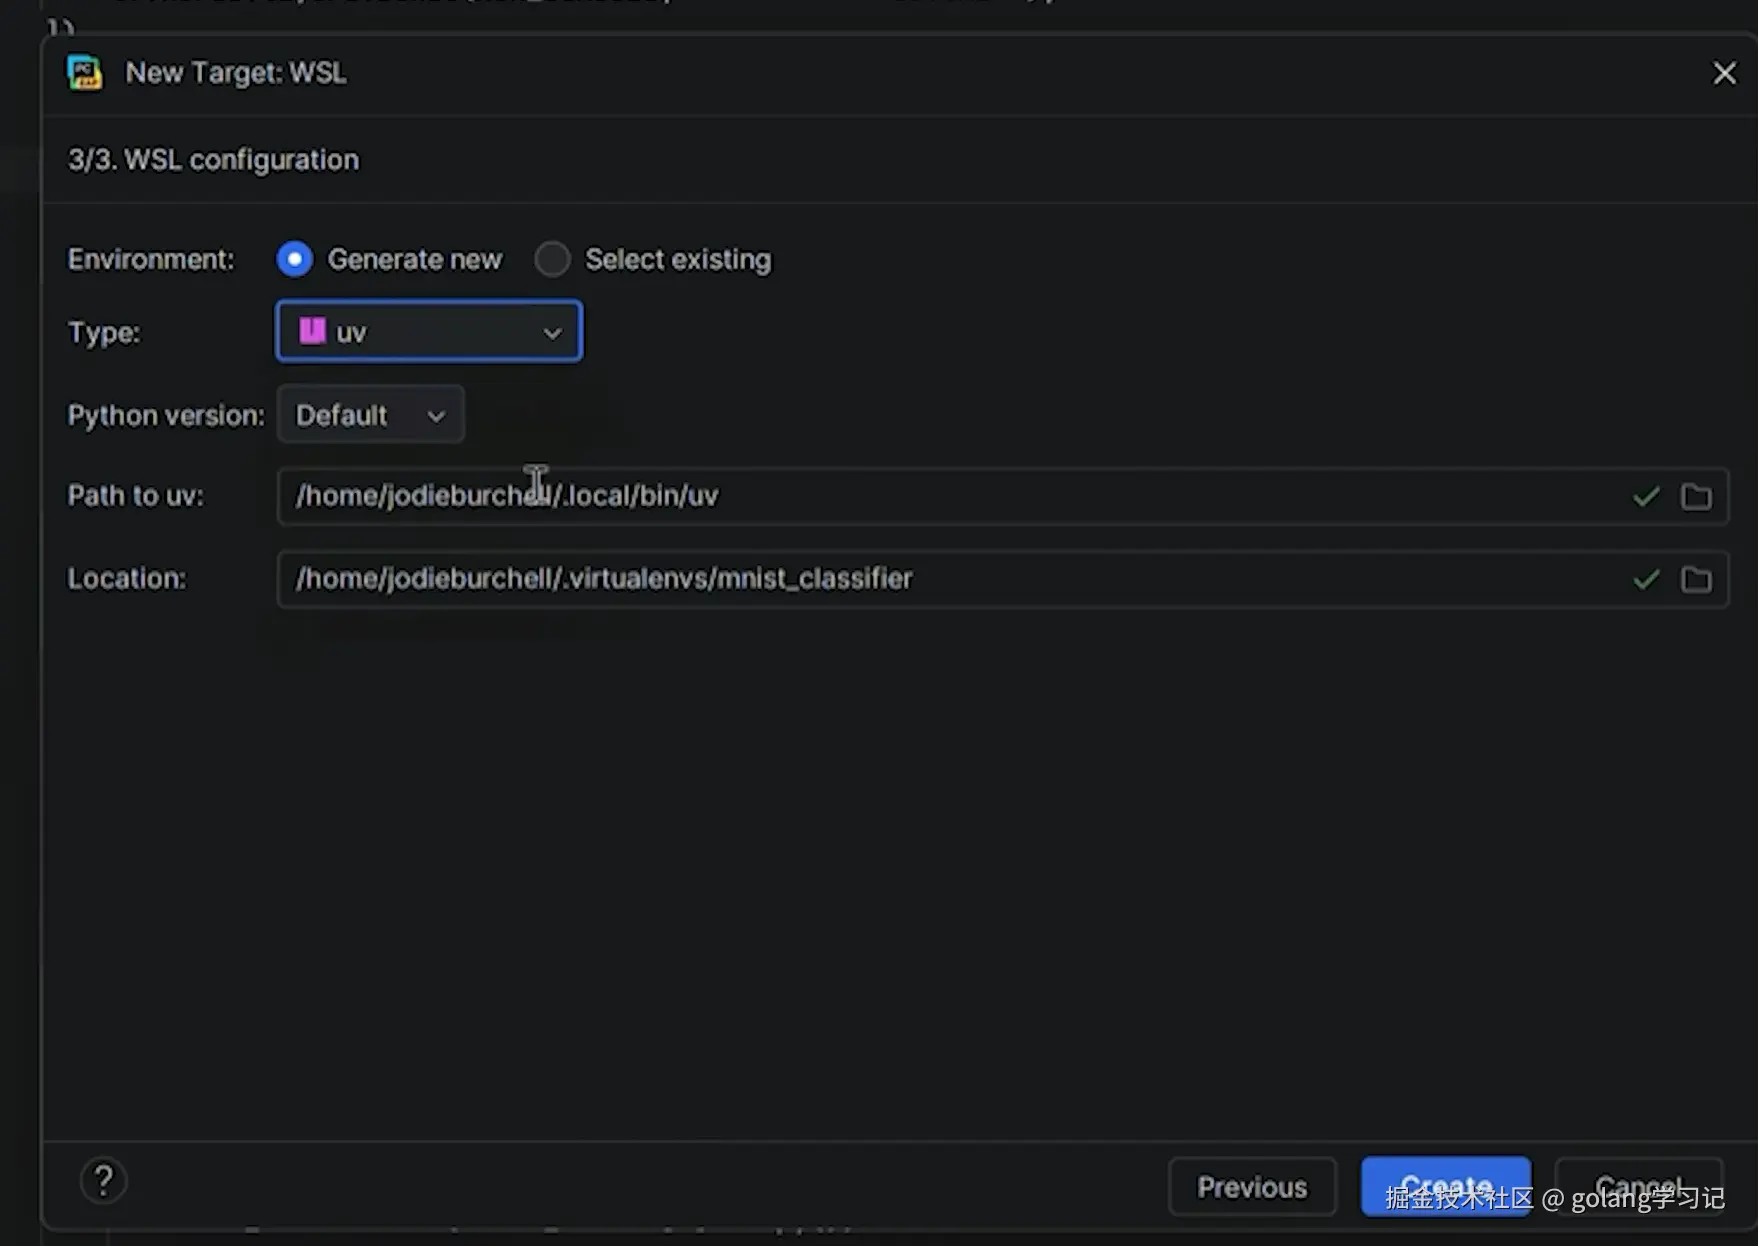This screenshot has height=1246, width=1758.
Task: Browse for the uv executable folder icon
Action: click(x=1696, y=496)
